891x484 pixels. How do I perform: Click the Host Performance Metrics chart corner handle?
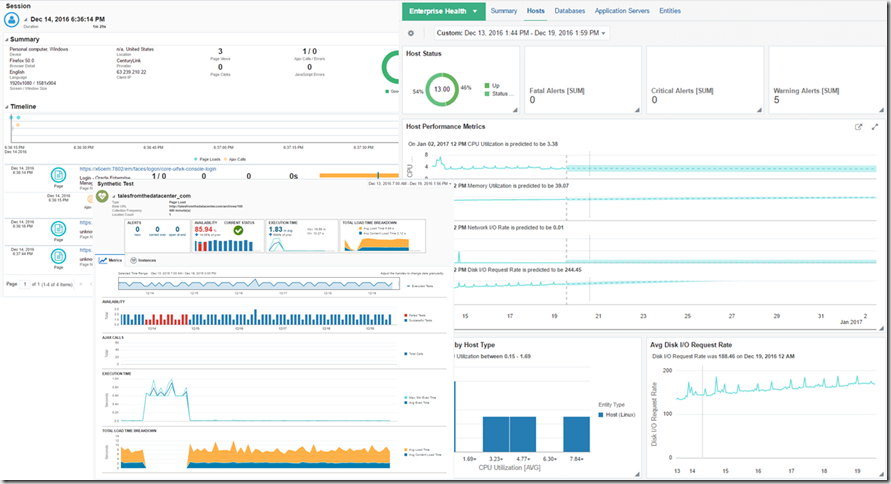(881, 328)
